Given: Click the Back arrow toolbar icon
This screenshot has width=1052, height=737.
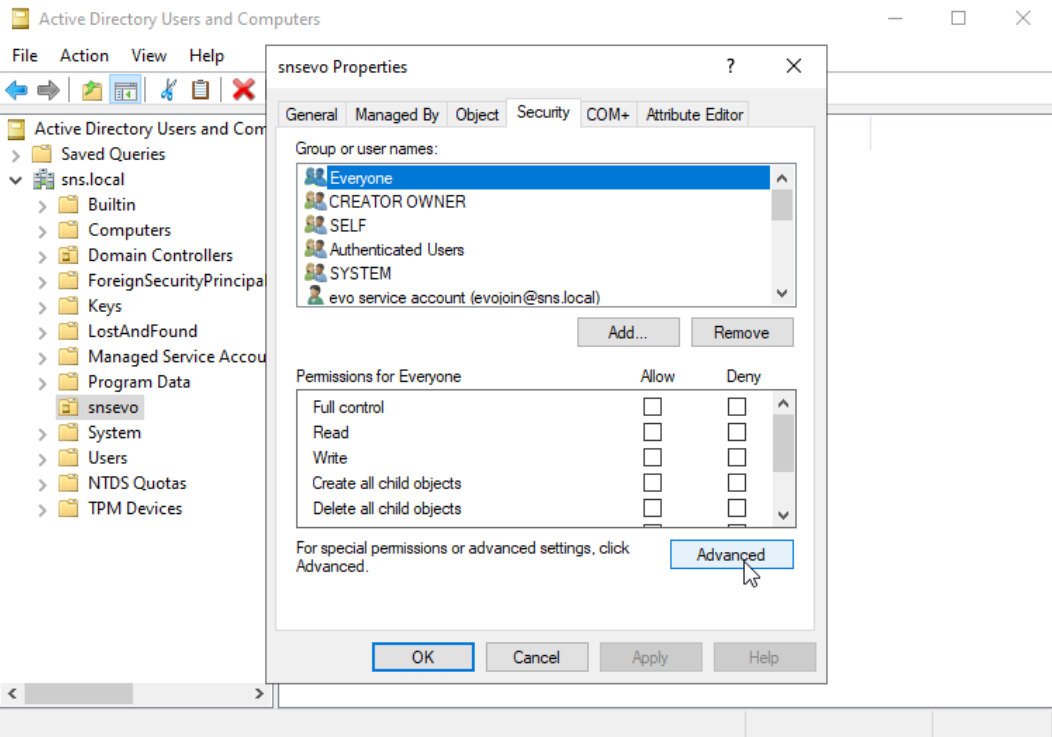Looking at the screenshot, I should [16, 89].
